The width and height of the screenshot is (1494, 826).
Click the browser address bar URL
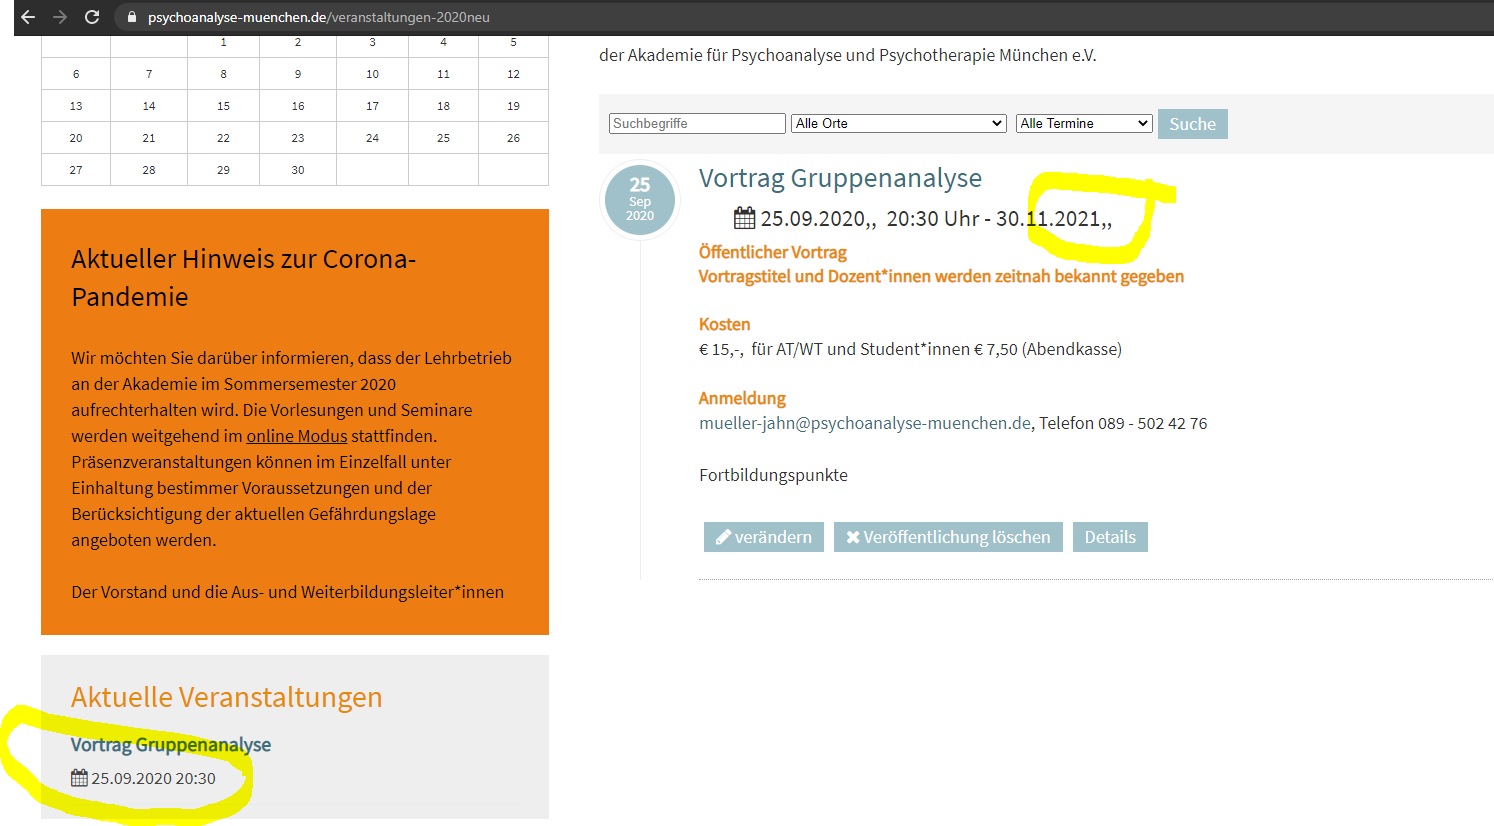click(x=319, y=17)
